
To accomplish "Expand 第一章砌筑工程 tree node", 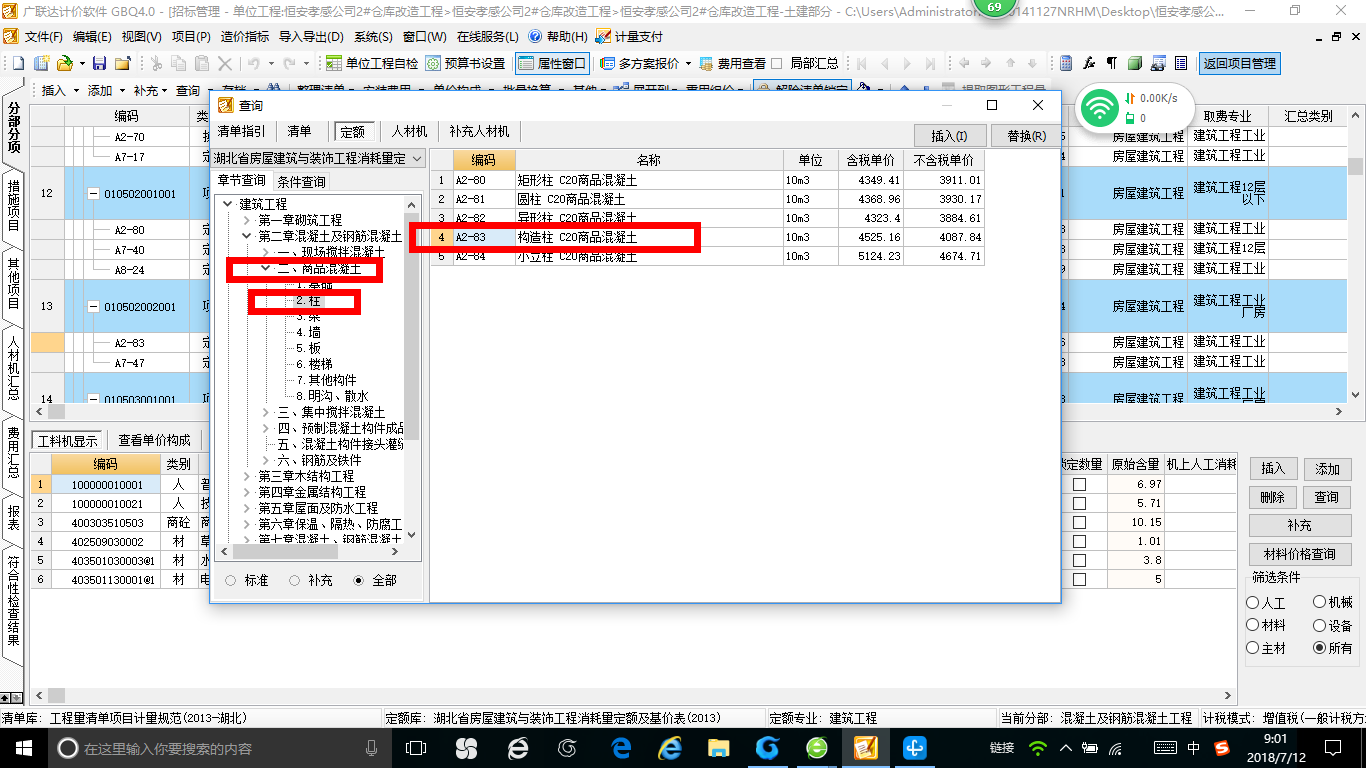I will pos(247,220).
